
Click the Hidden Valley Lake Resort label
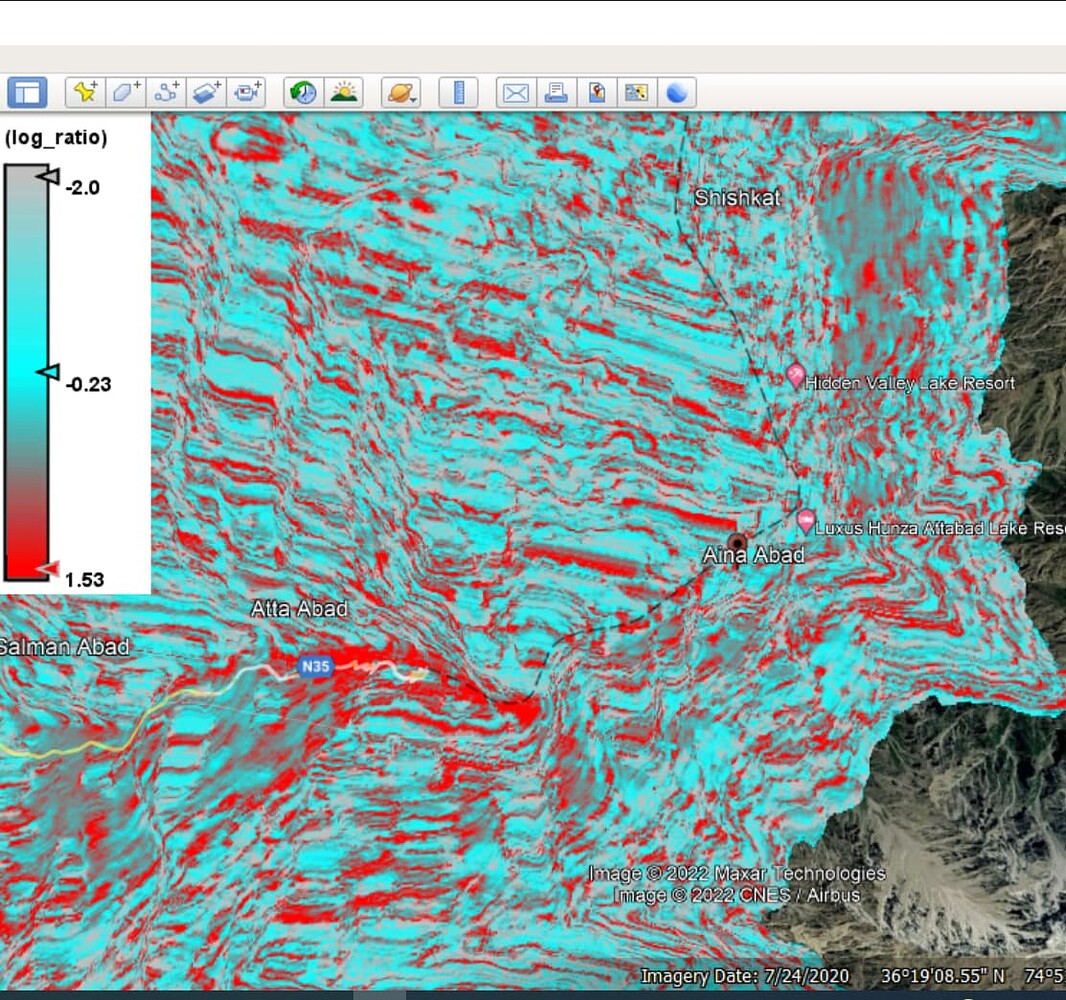910,383
